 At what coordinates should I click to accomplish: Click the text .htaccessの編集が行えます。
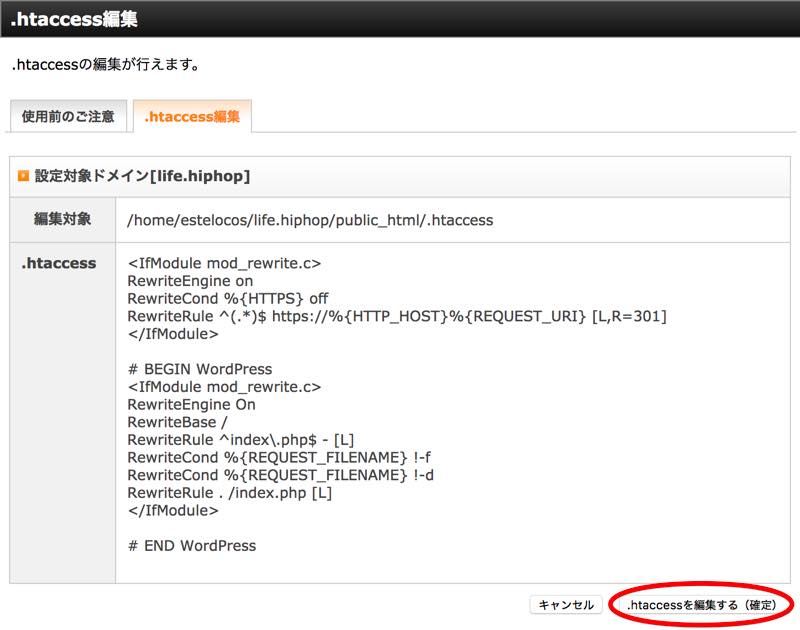pyautogui.click(x=105, y=65)
